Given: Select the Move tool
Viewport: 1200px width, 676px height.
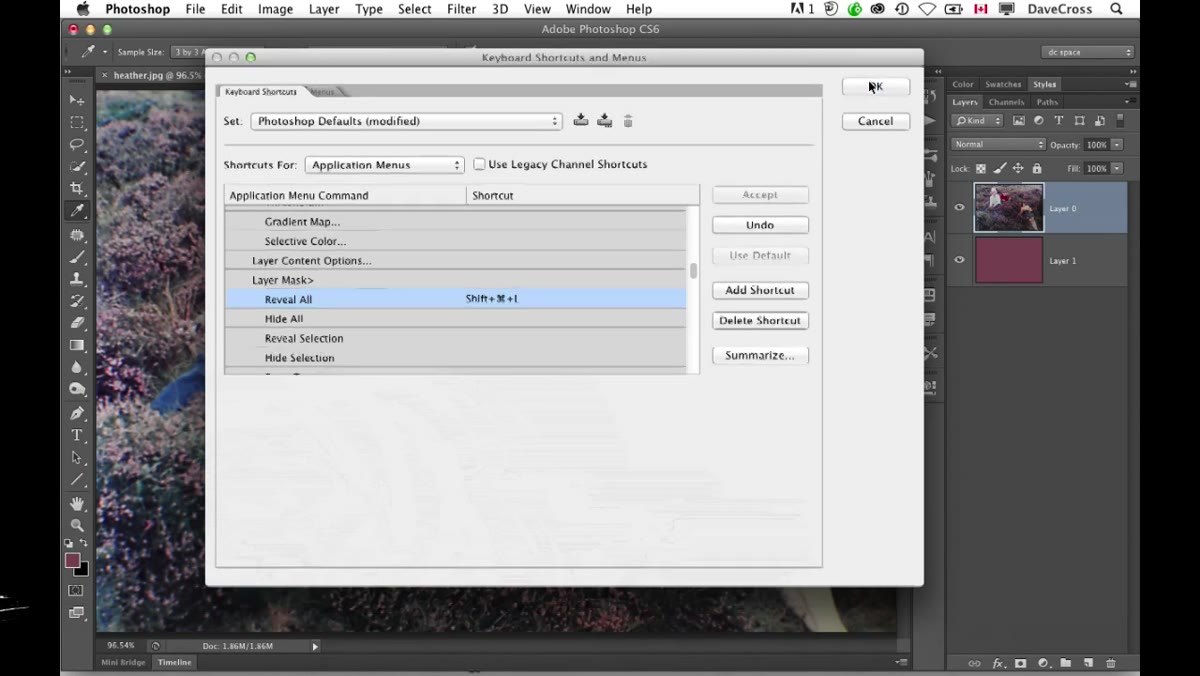Looking at the screenshot, I should [77, 100].
